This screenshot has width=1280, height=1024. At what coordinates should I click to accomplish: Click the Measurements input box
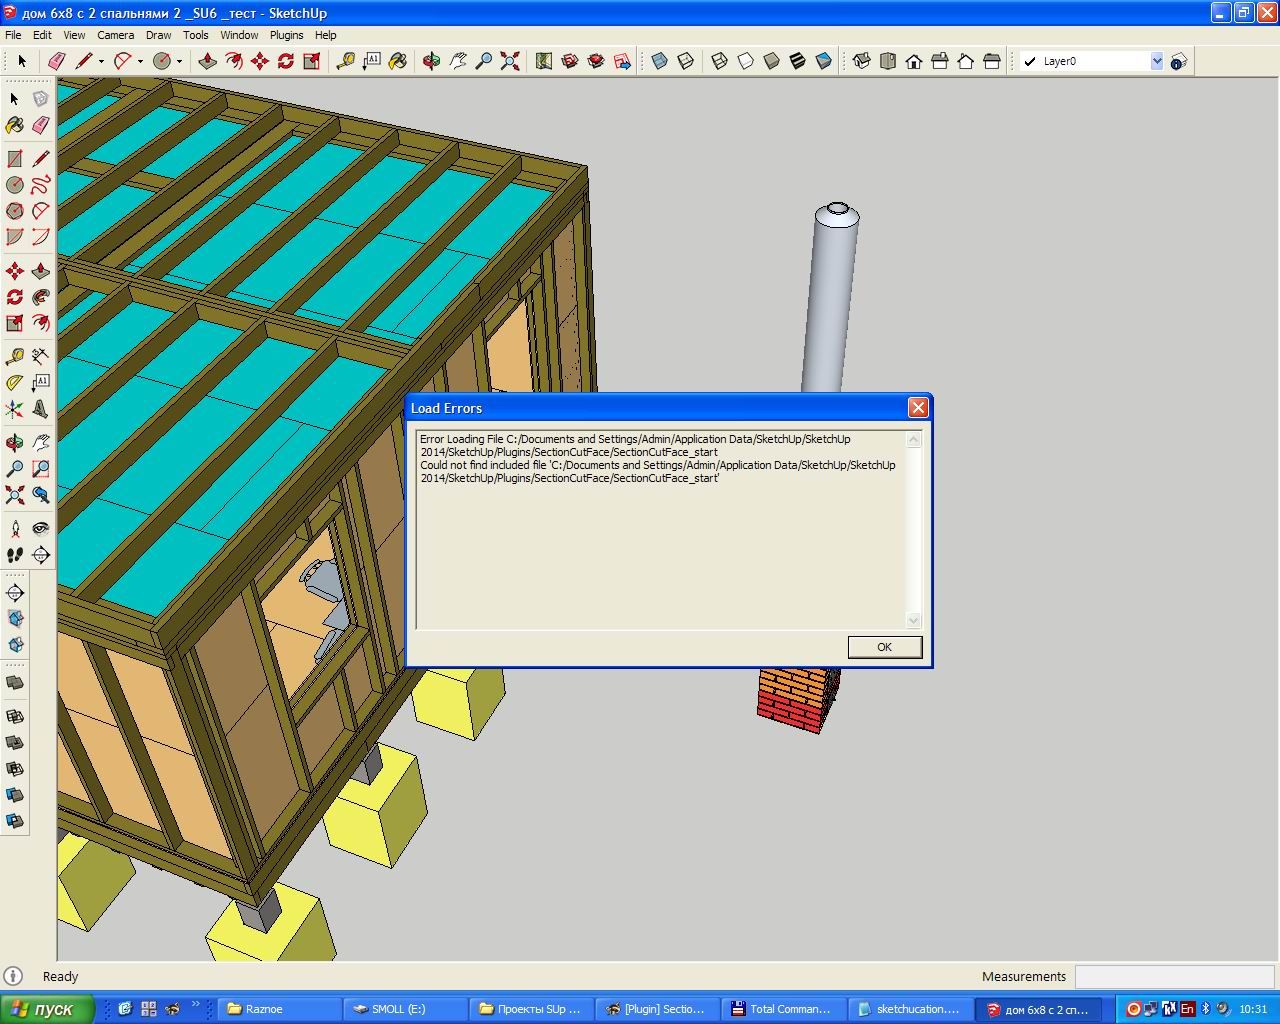click(1173, 977)
